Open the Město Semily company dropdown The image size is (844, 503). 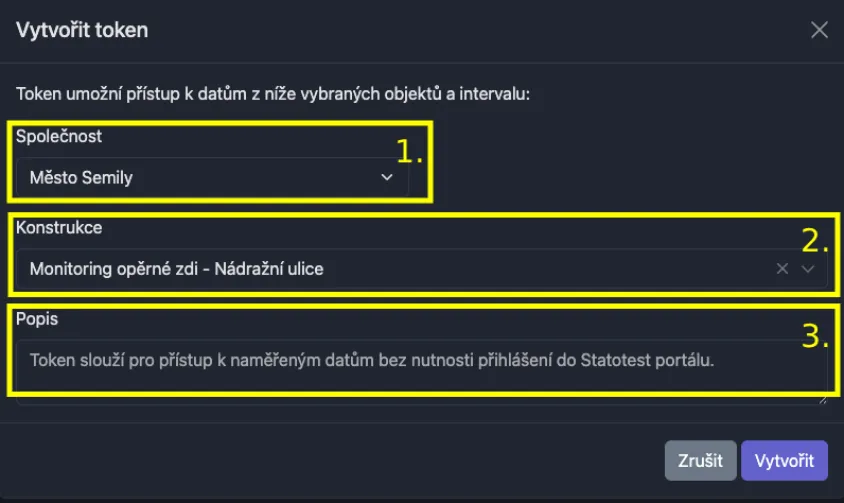coord(200,178)
